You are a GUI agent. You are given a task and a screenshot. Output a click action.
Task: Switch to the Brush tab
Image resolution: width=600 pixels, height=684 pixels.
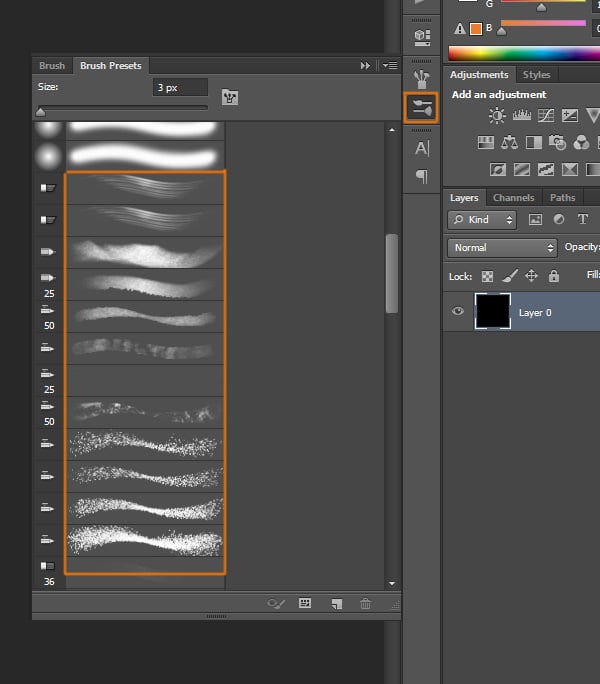coord(52,65)
